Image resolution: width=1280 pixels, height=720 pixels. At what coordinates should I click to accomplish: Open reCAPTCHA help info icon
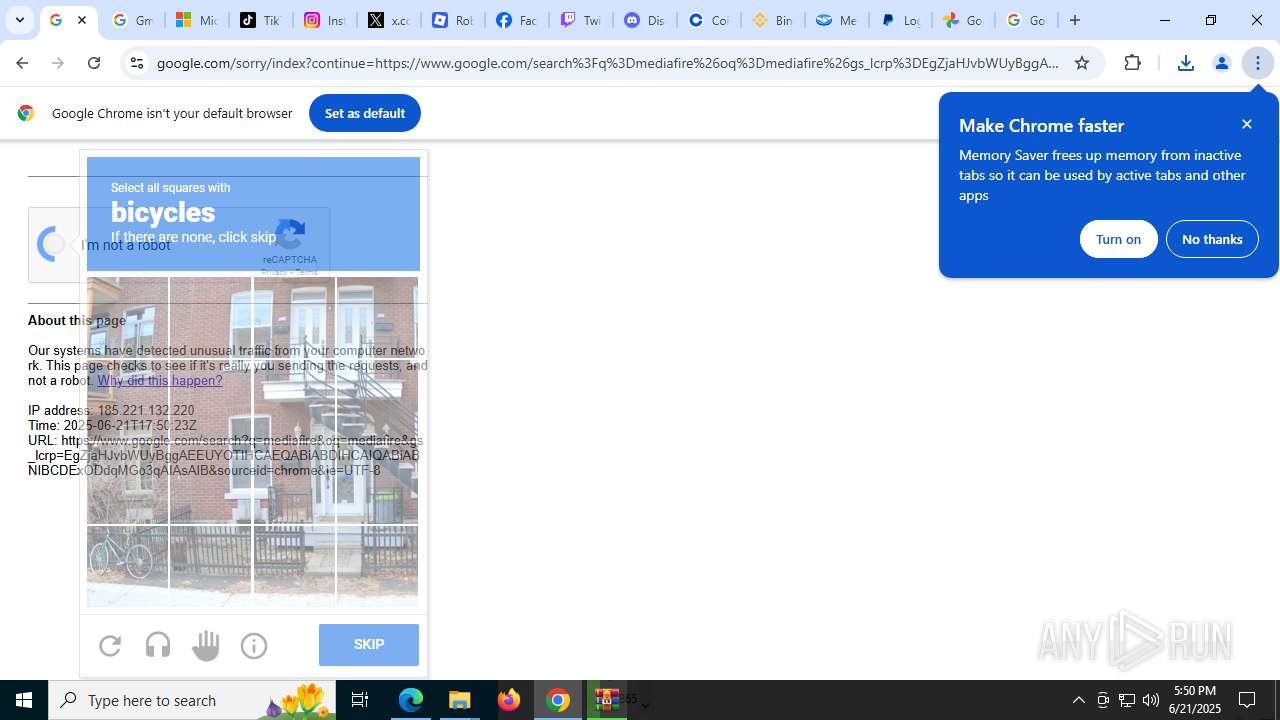pyautogui.click(x=254, y=645)
